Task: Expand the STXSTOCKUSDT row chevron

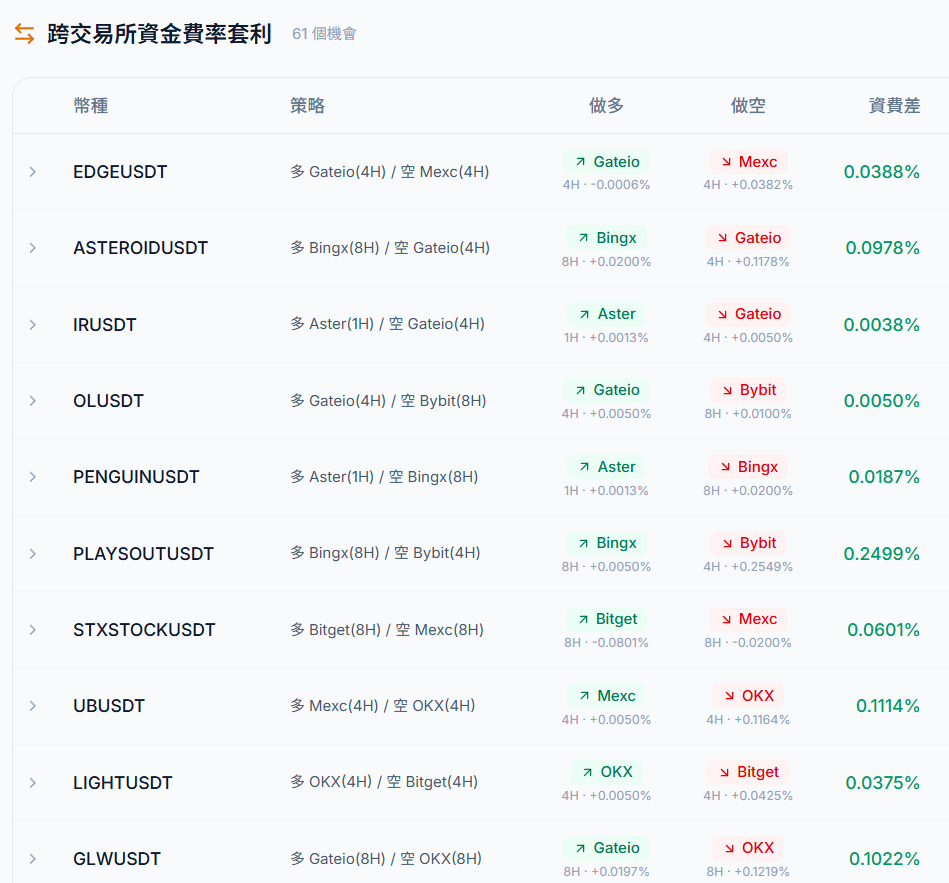Action: coord(33,630)
